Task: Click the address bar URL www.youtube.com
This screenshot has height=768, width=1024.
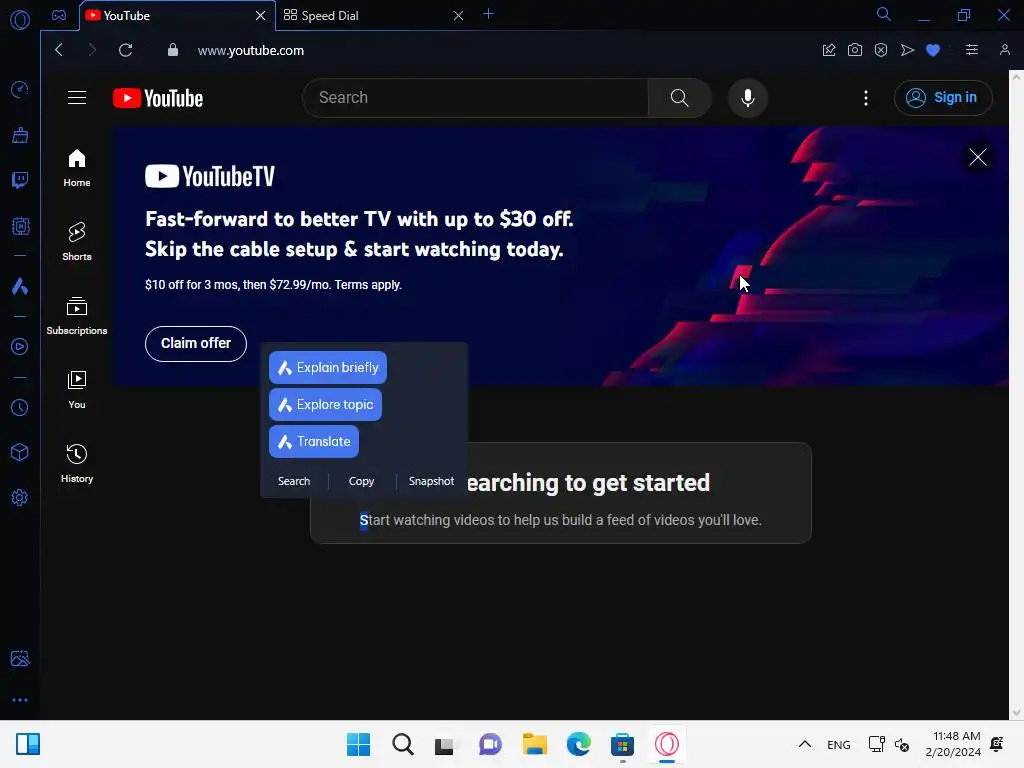Action: [251, 50]
